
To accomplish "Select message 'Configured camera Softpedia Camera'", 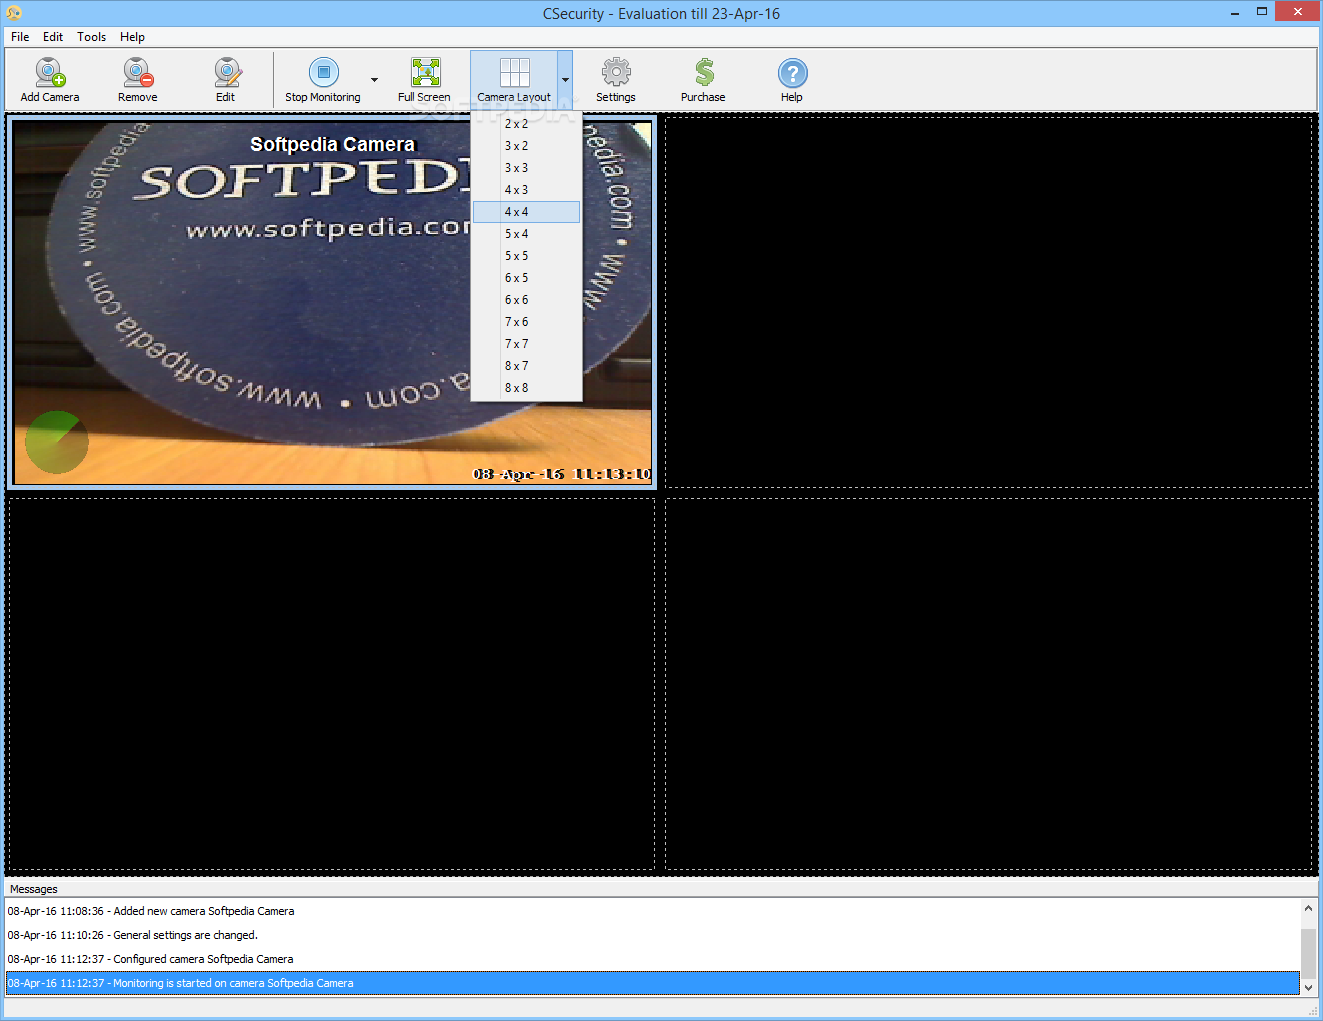I will [x=653, y=959].
